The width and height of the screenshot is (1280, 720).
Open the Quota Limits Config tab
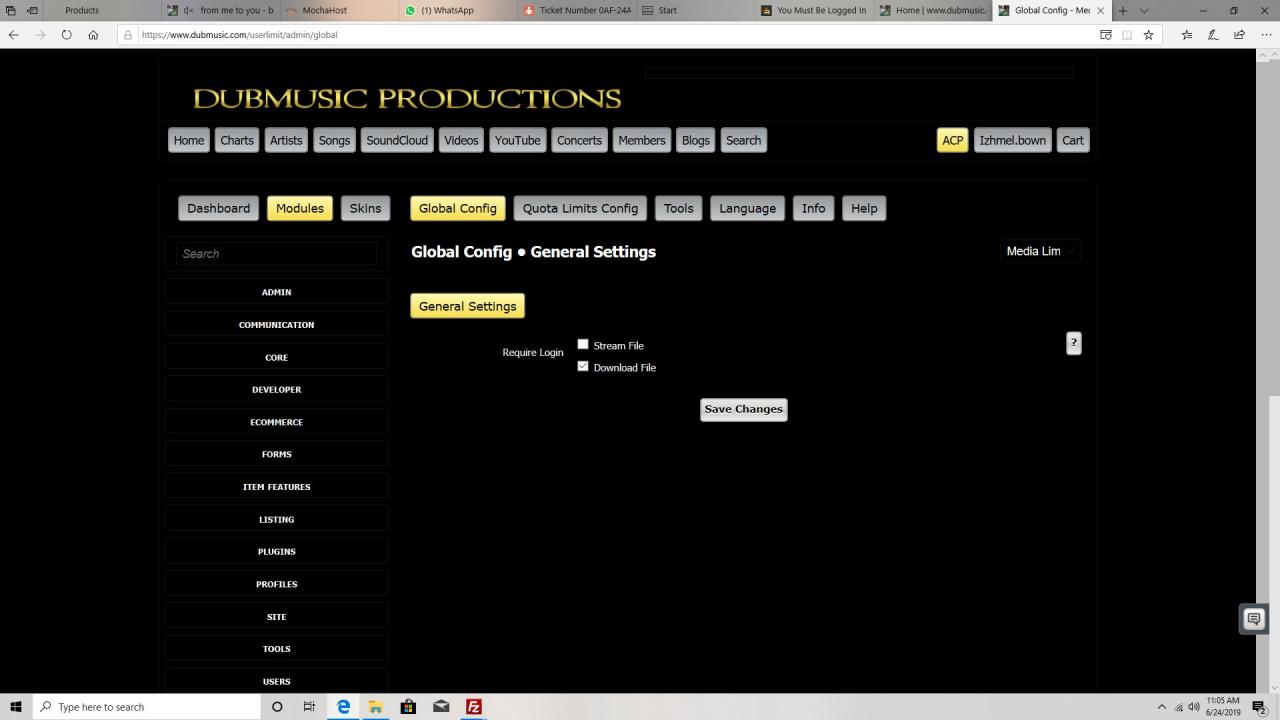580,208
